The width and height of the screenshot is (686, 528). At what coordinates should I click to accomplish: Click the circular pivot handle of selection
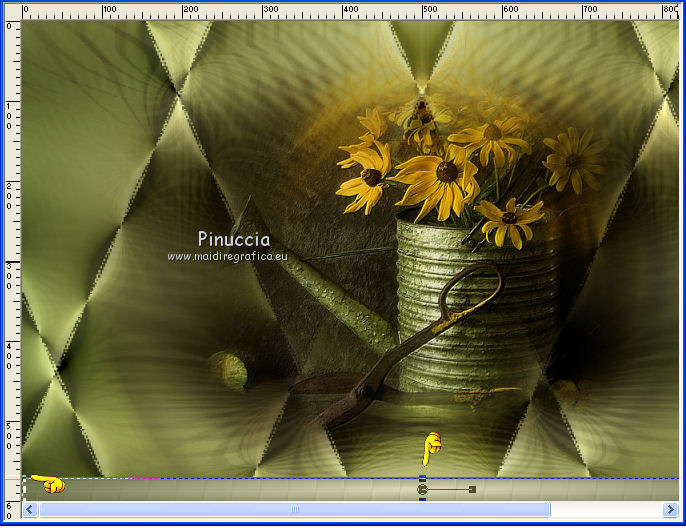423,489
